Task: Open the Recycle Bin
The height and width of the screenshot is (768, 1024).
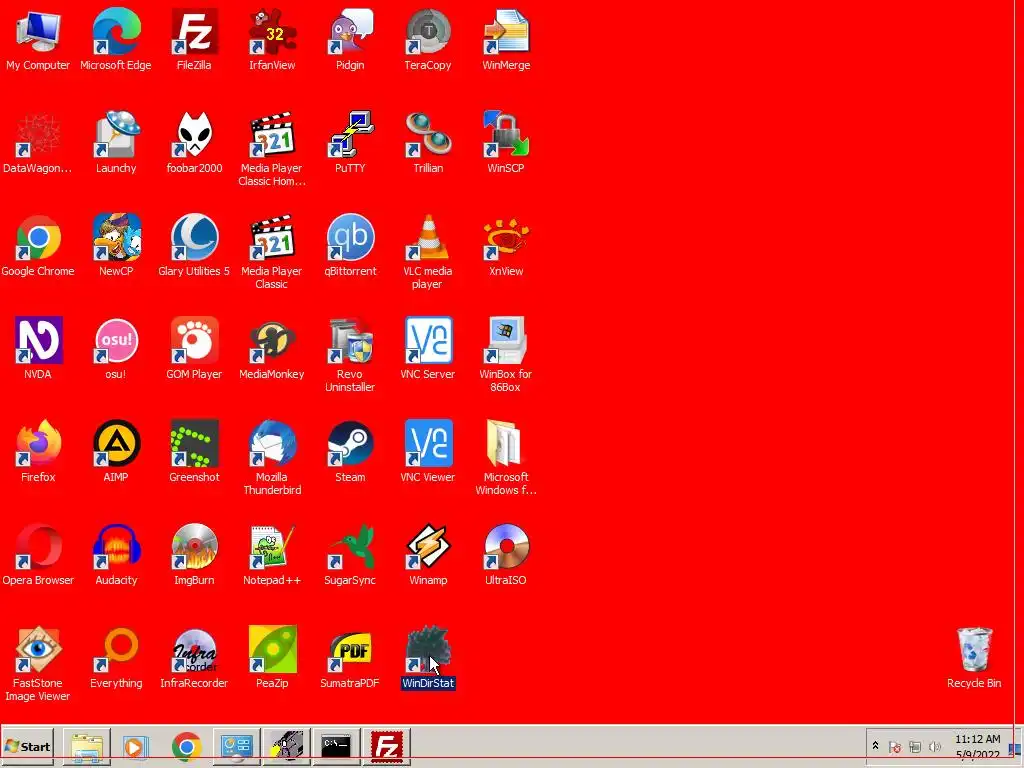Action: 974,650
